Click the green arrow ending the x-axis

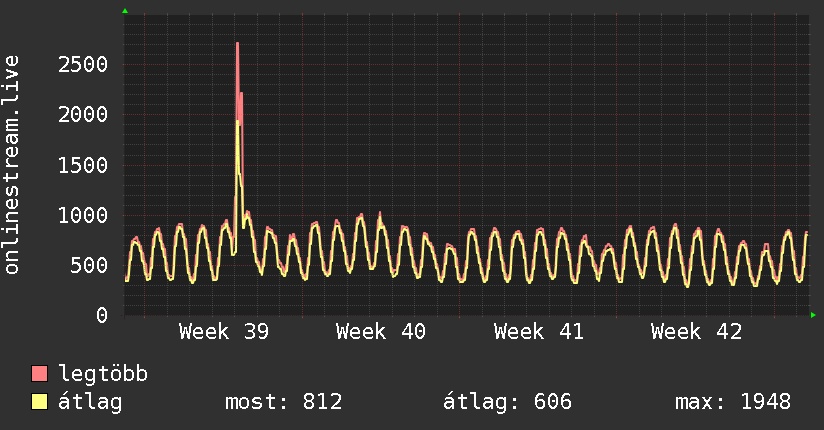[813, 315]
